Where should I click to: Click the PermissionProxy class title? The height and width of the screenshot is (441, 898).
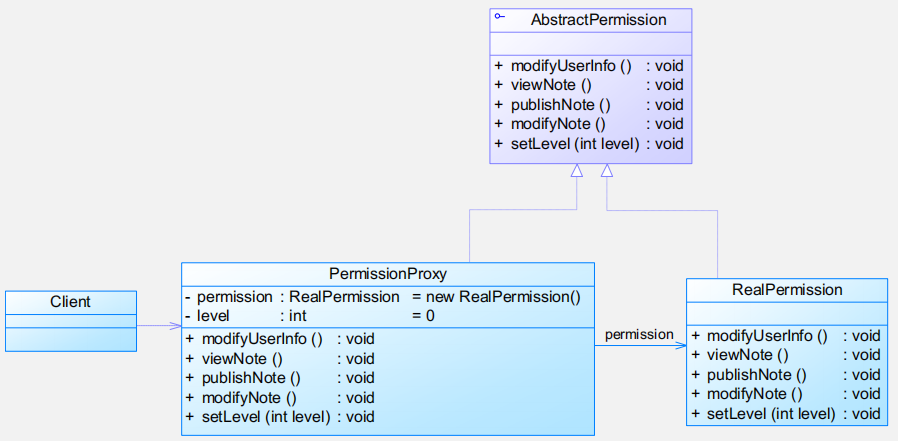coord(388,274)
